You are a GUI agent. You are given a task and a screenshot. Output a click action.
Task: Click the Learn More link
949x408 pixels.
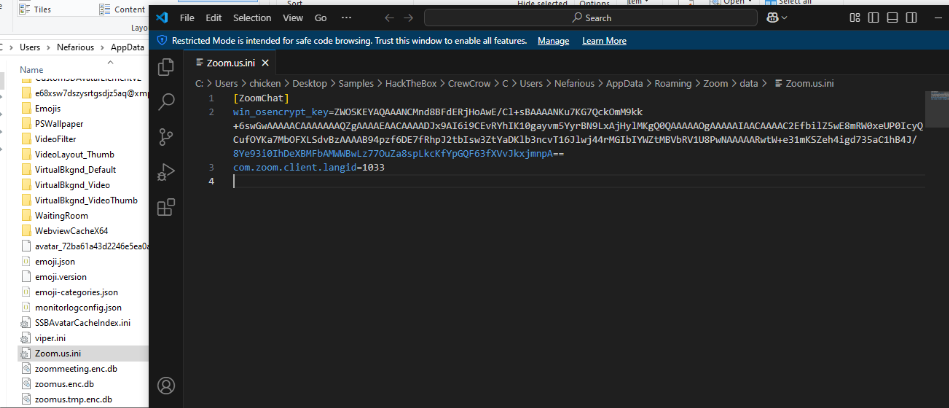point(604,41)
